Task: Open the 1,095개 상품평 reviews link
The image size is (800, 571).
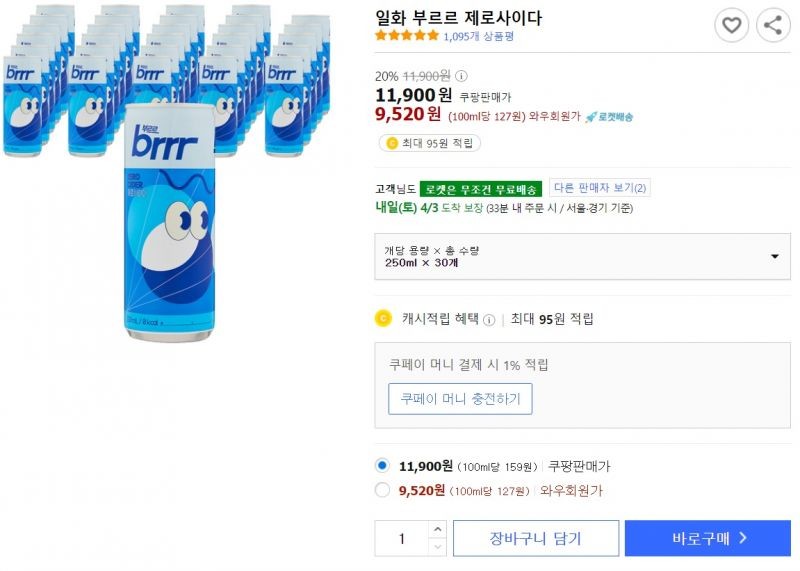Action: pos(479,36)
